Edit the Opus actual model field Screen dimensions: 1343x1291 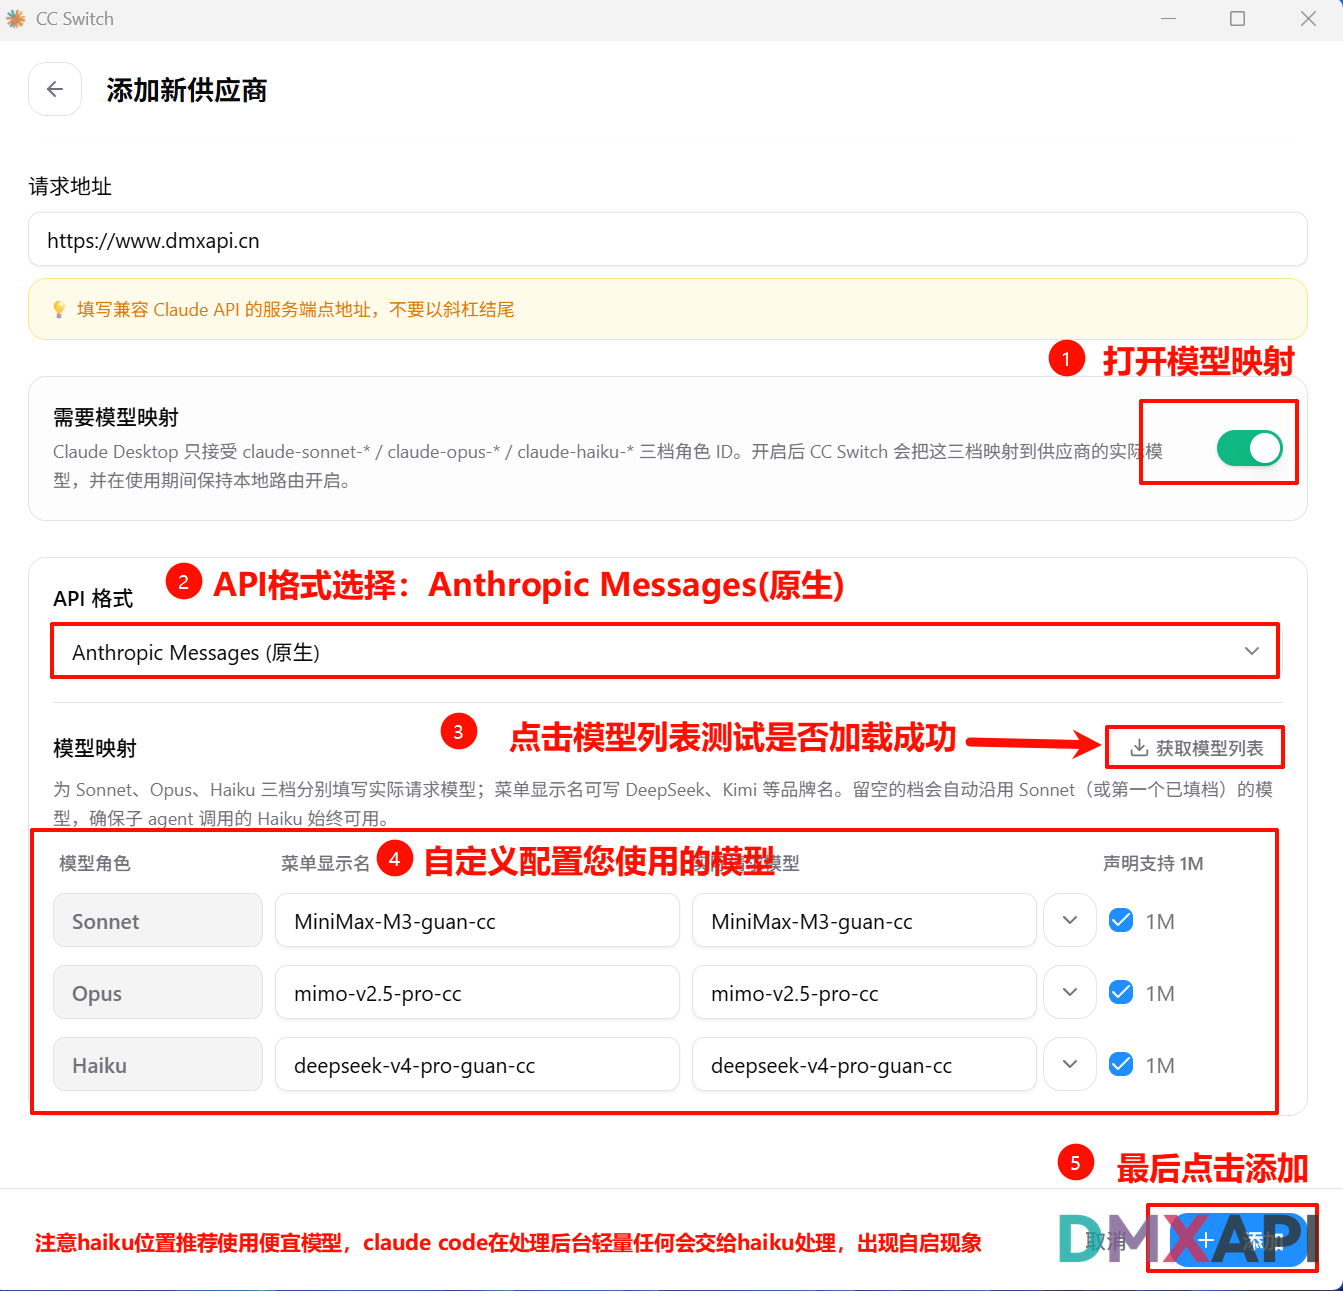(864, 992)
